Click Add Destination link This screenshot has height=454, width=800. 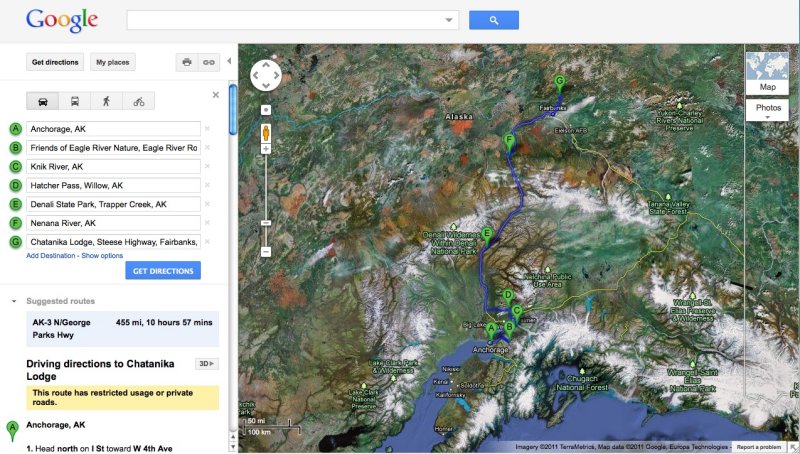point(51,256)
